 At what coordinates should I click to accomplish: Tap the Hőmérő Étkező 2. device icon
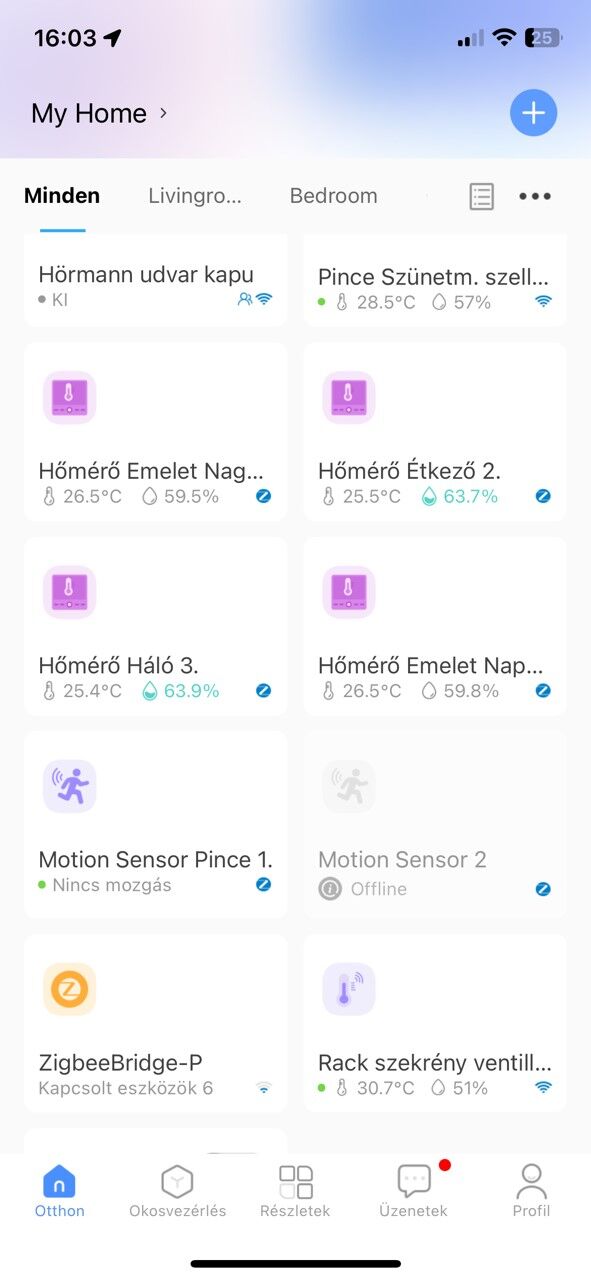click(x=349, y=398)
